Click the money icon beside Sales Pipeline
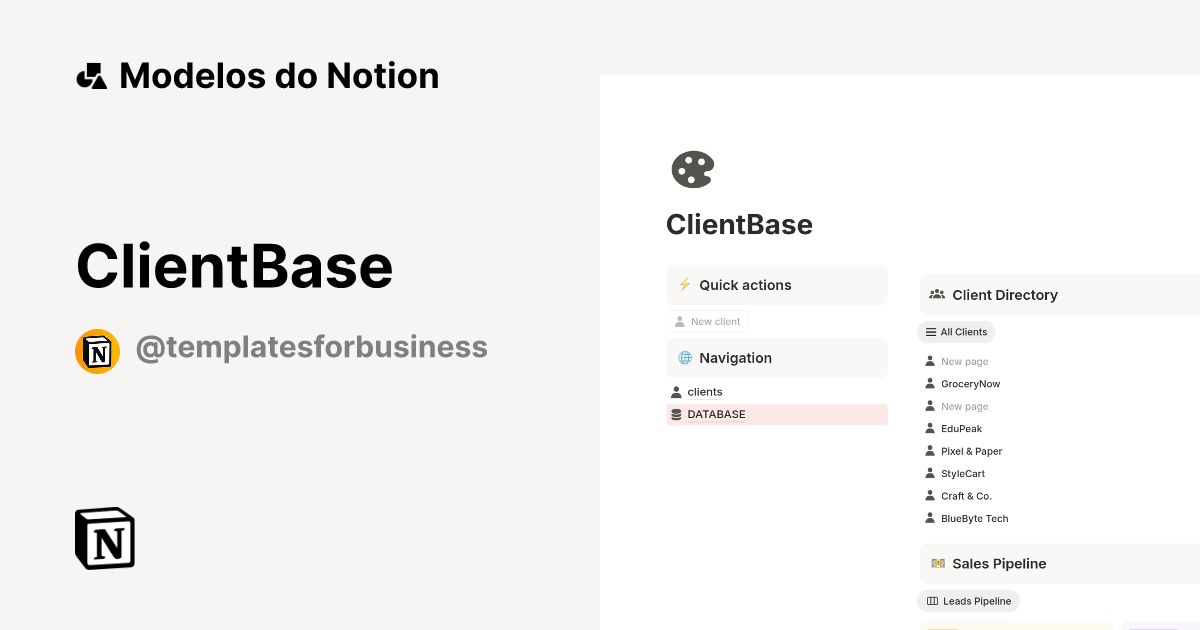The width and height of the screenshot is (1200, 630). 938,563
